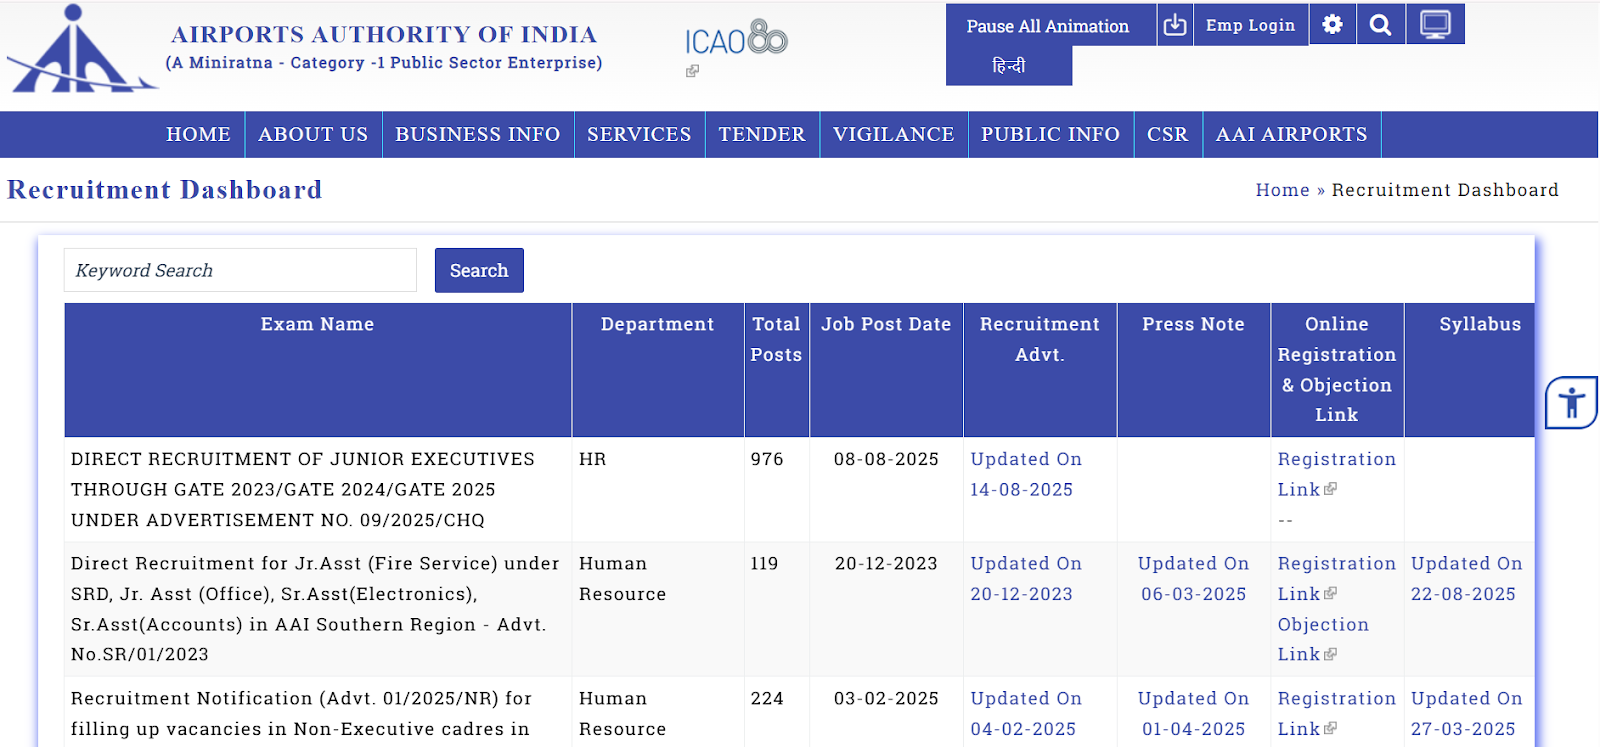Image resolution: width=1600 pixels, height=747 pixels.
Task: Open Objection Link for Southern Region row
Action: 1323,639
